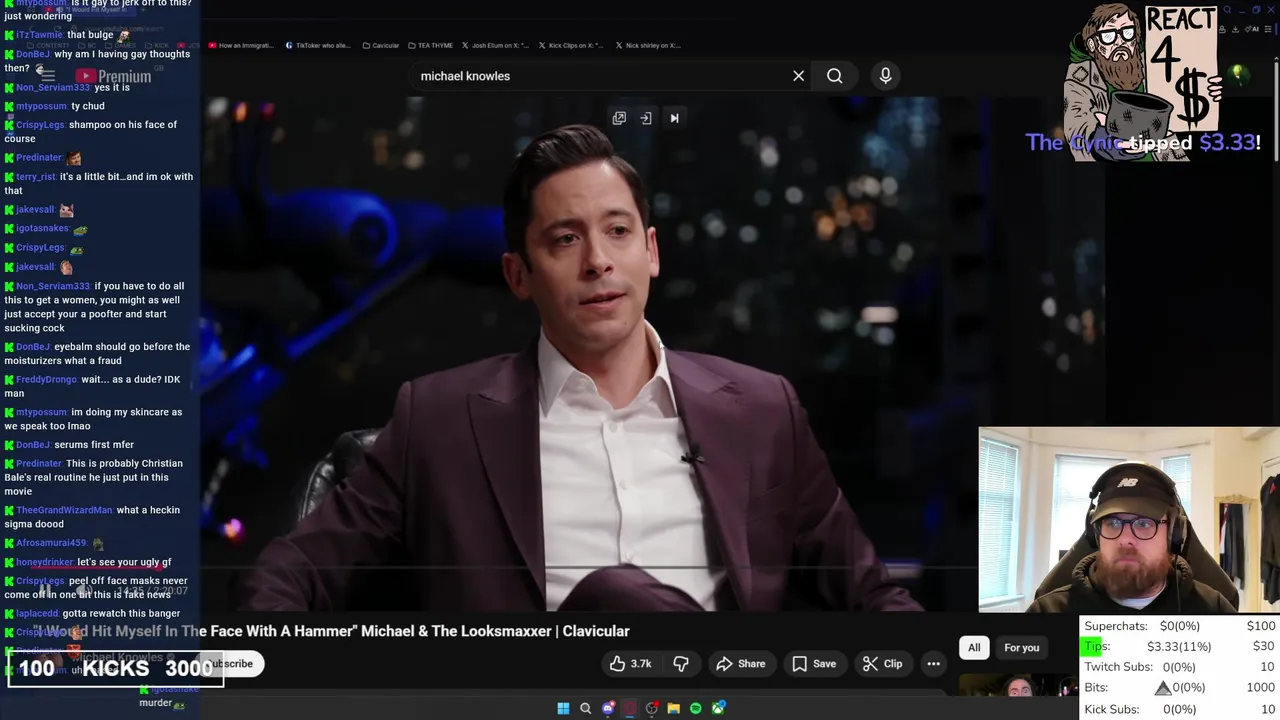Open Windows Start menu
Screen dimensions: 1280x720
tap(563, 708)
